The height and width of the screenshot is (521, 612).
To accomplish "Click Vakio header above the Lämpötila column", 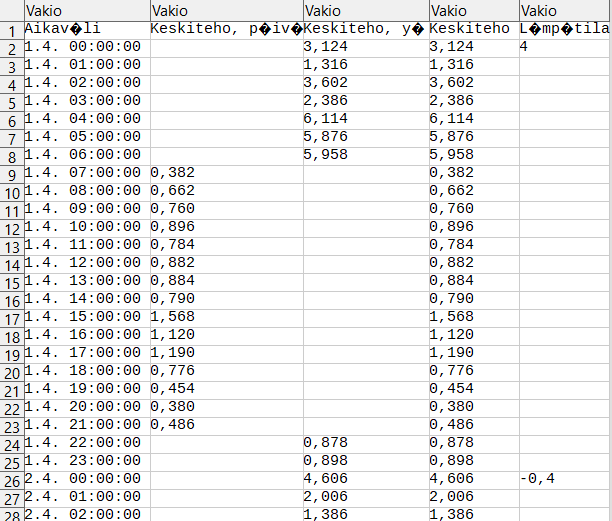I will click(x=565, y=10).
